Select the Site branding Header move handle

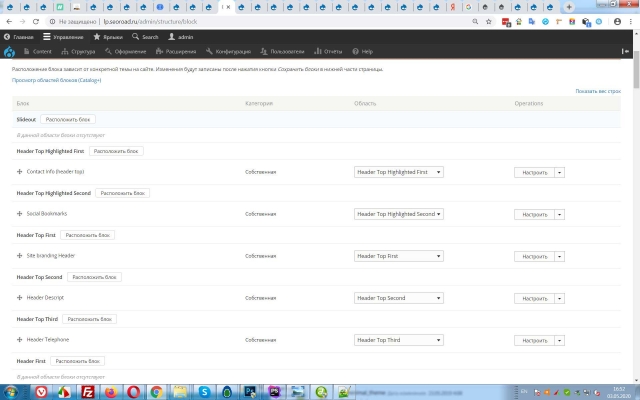20,256
